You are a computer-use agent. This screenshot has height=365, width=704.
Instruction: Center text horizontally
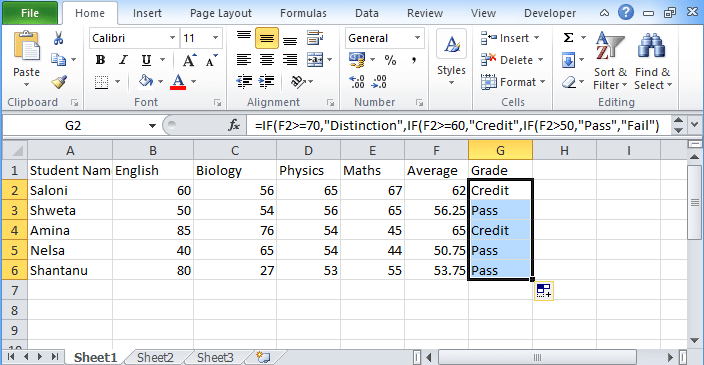(267, 60)
